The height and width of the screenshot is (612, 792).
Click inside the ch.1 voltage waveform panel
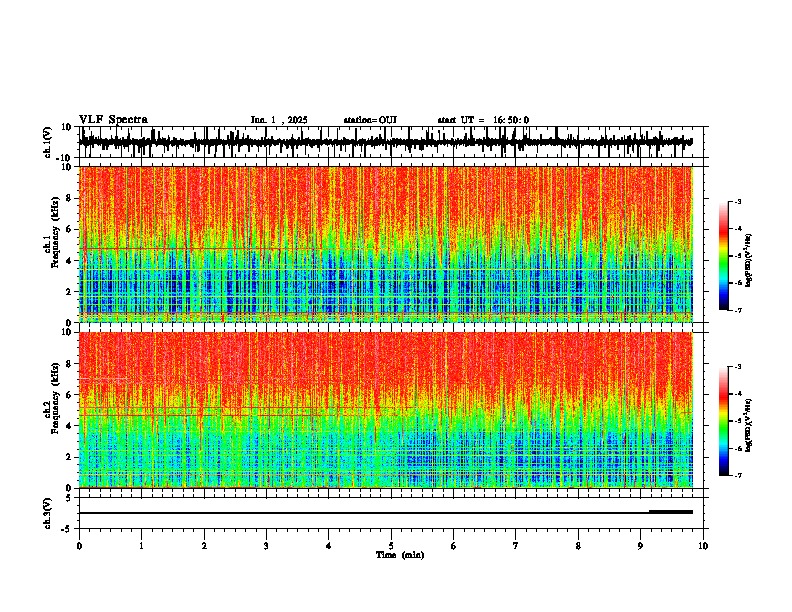pyautogui.click(x=393, y=142)
